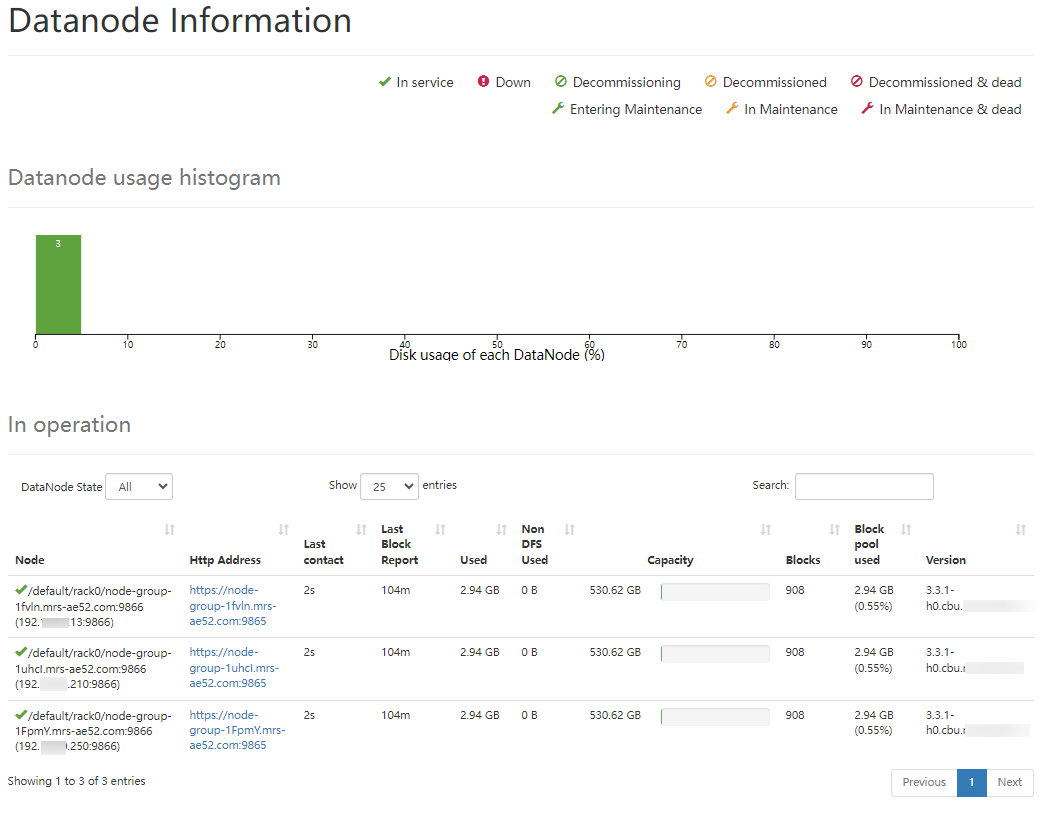
Task: Click the 'Datanode Information' page title
Action: pos(180,20)
